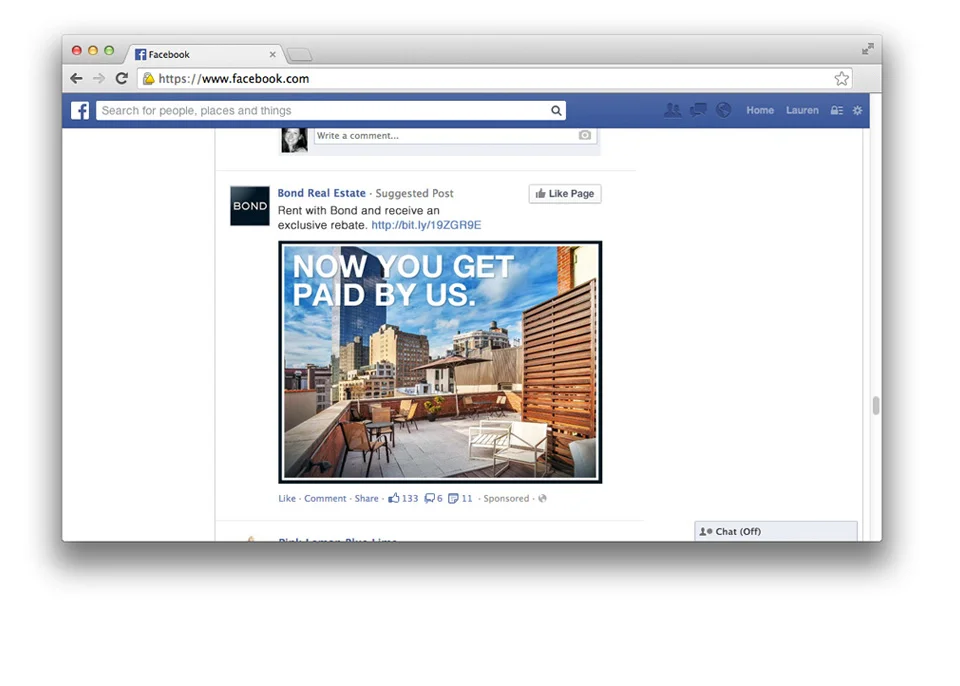Open Bond Real Estate page link

(321, 193)
